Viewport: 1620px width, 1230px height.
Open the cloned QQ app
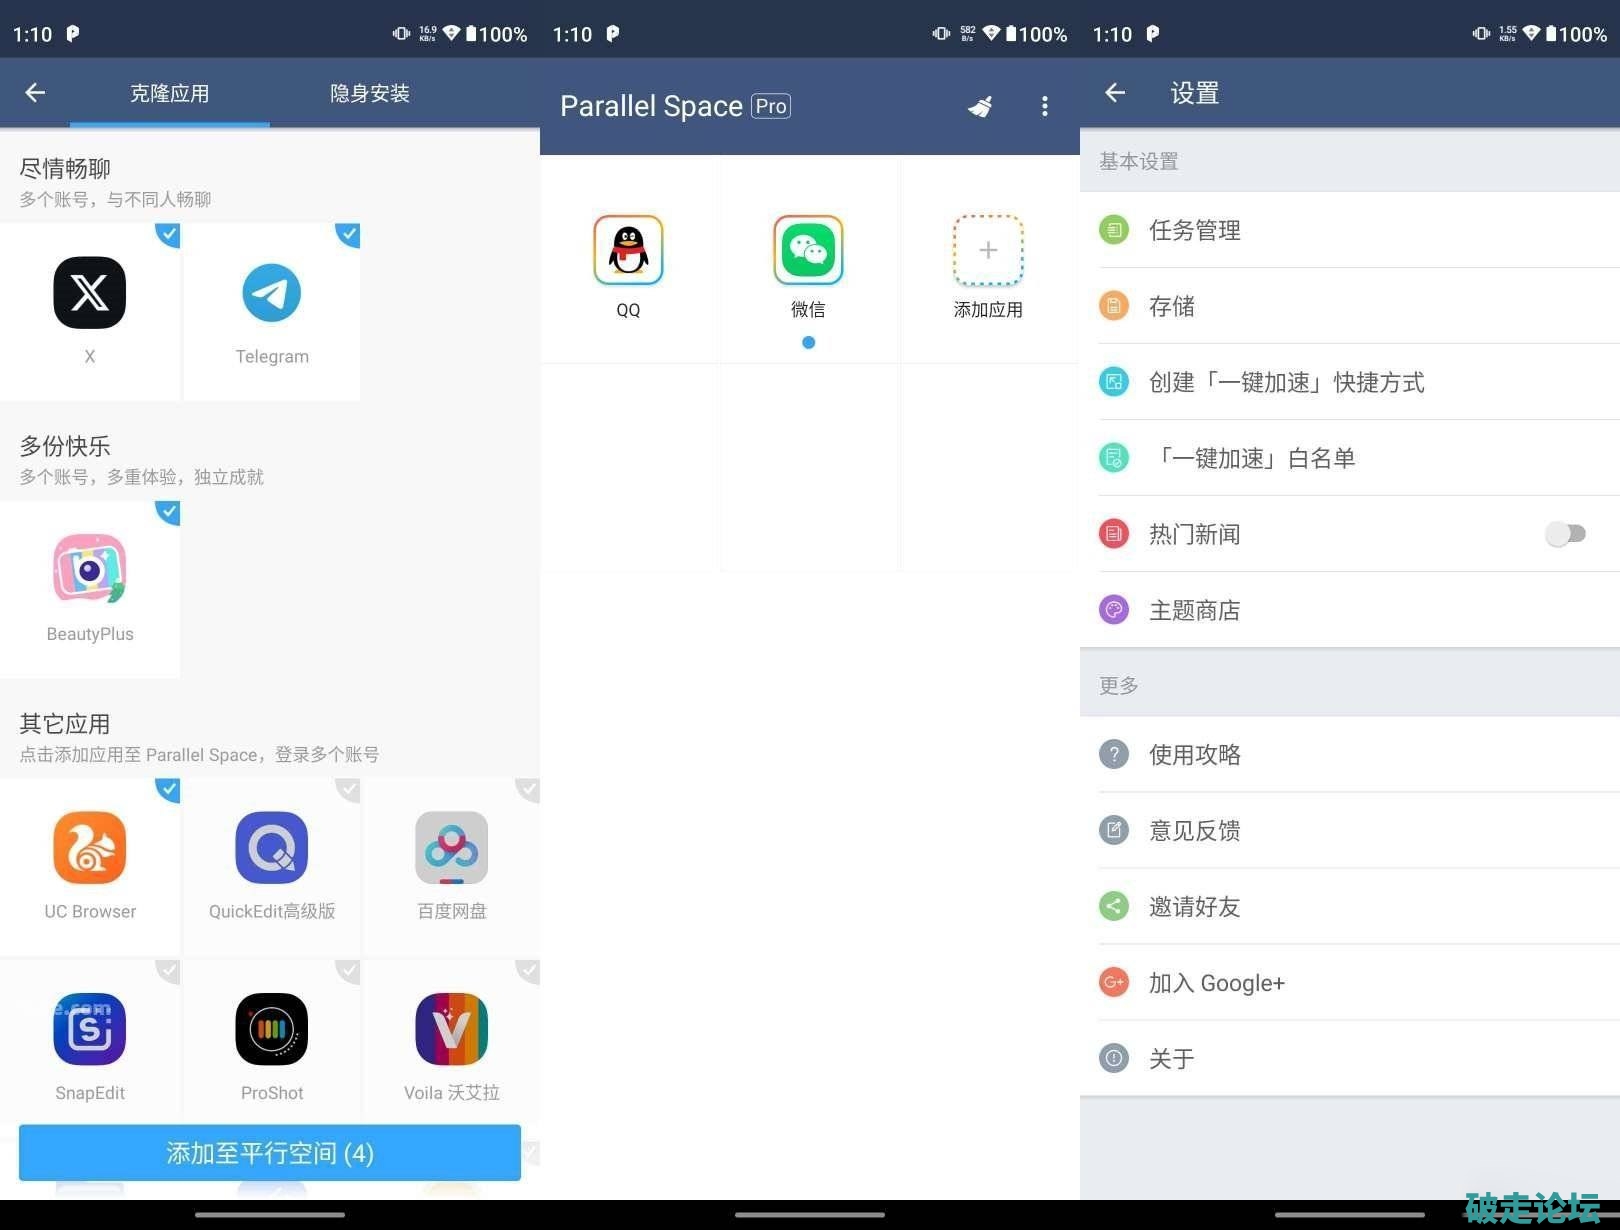pos(628,250)
